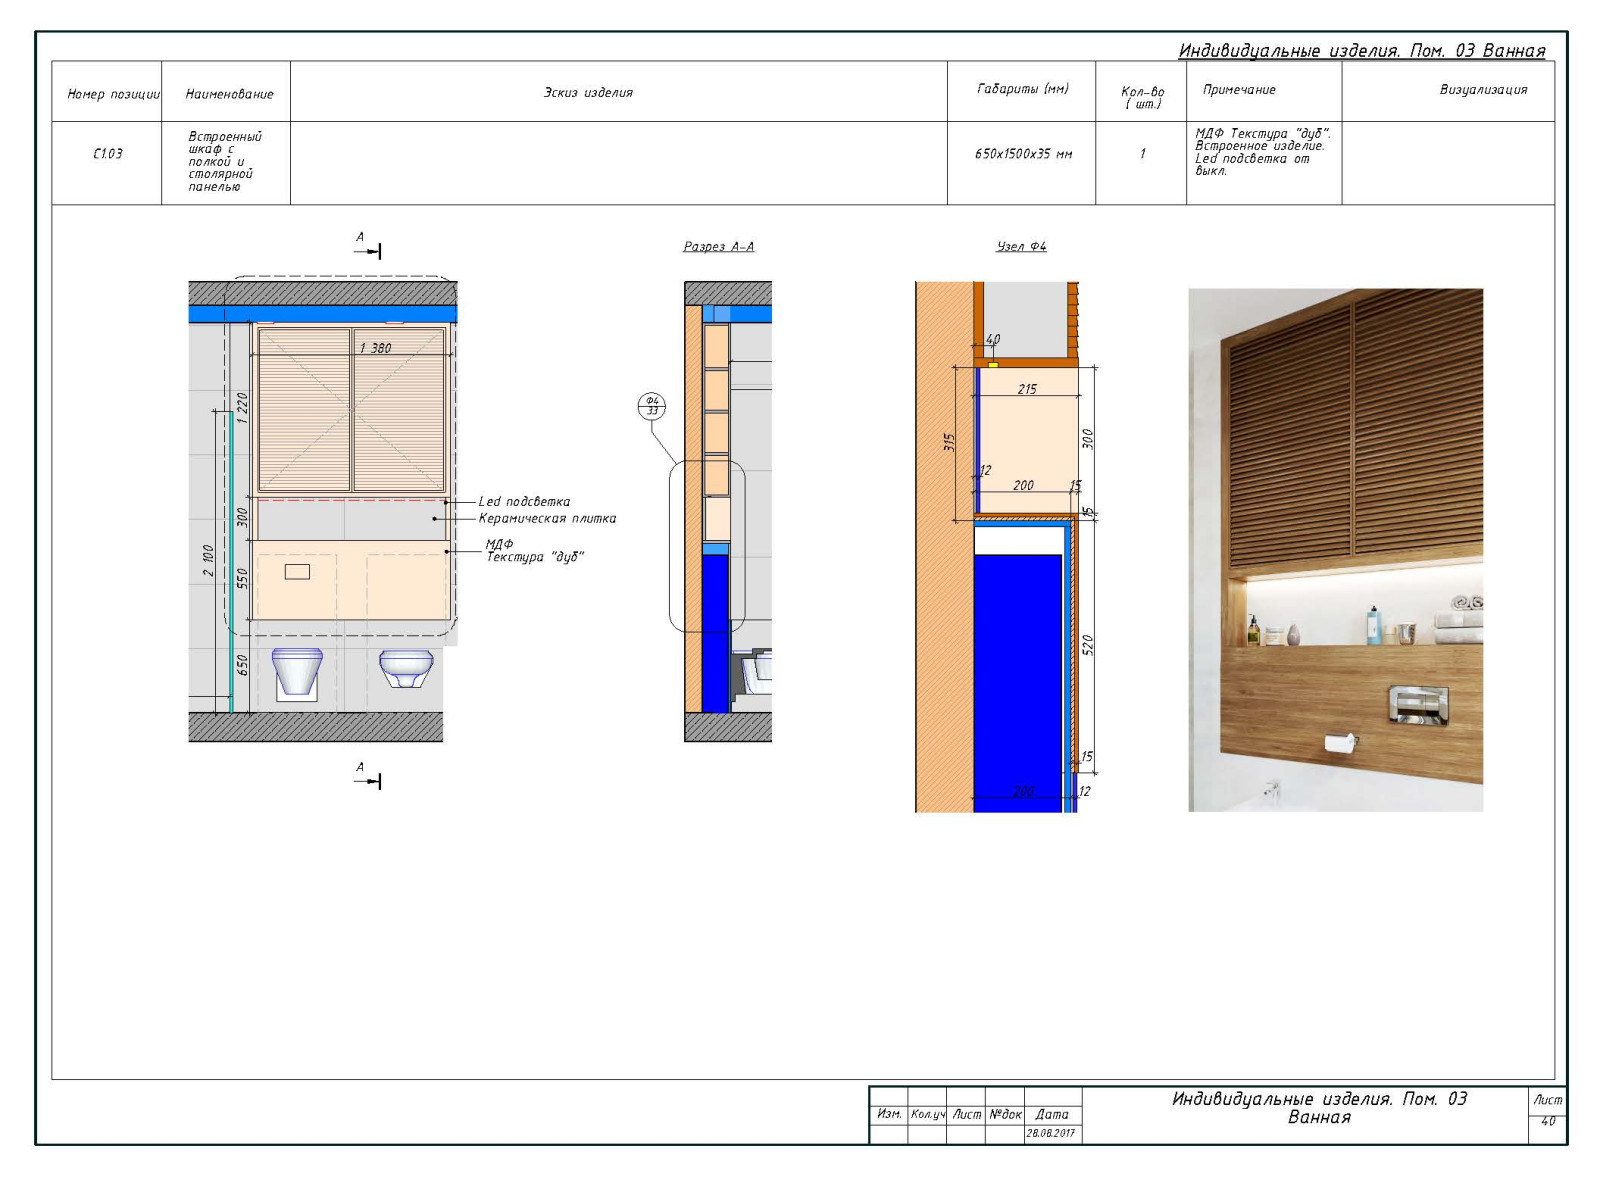Click the toilet paper holder in the render
This screenshot has width=1600, height=1180.
(x=1339, y=744)
